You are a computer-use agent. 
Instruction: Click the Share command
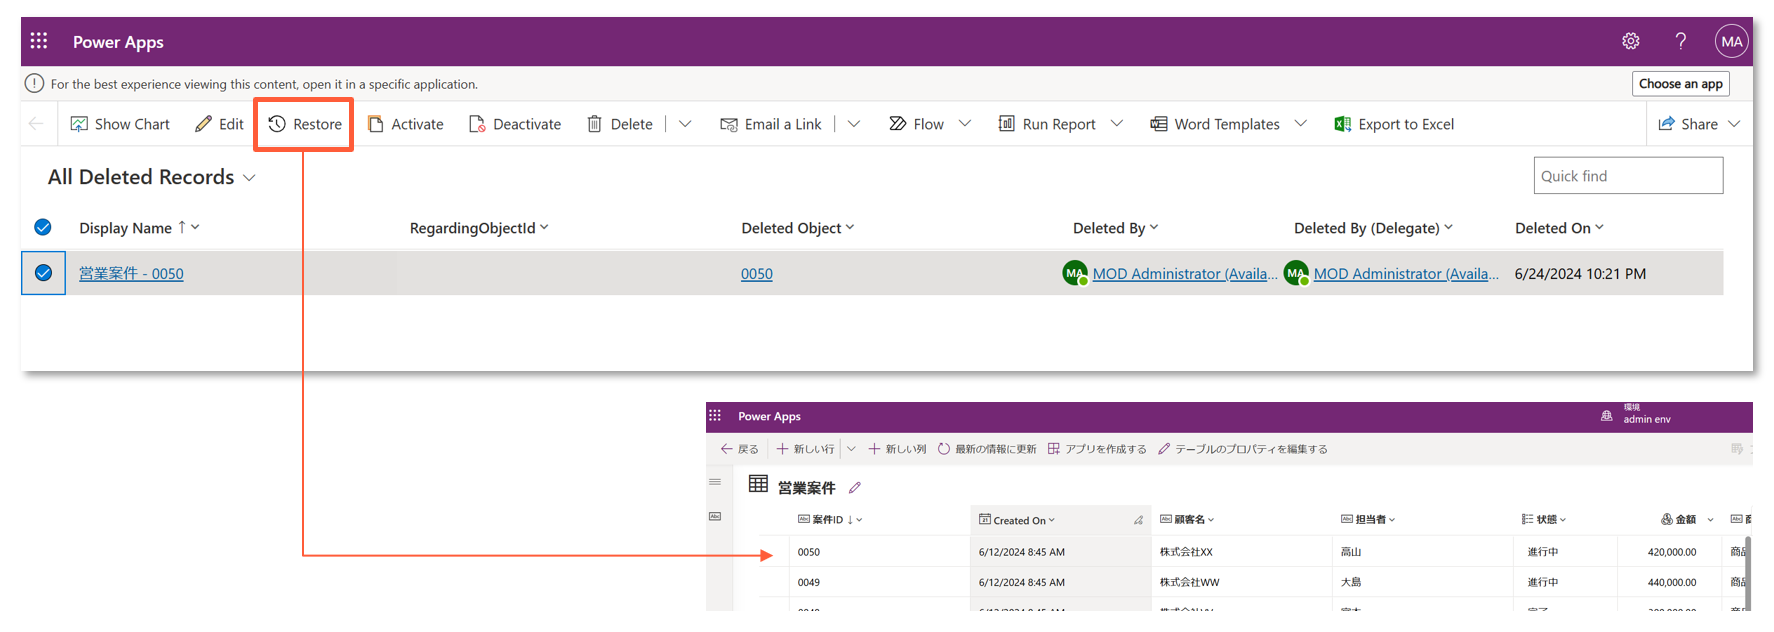coord(1688,124)
